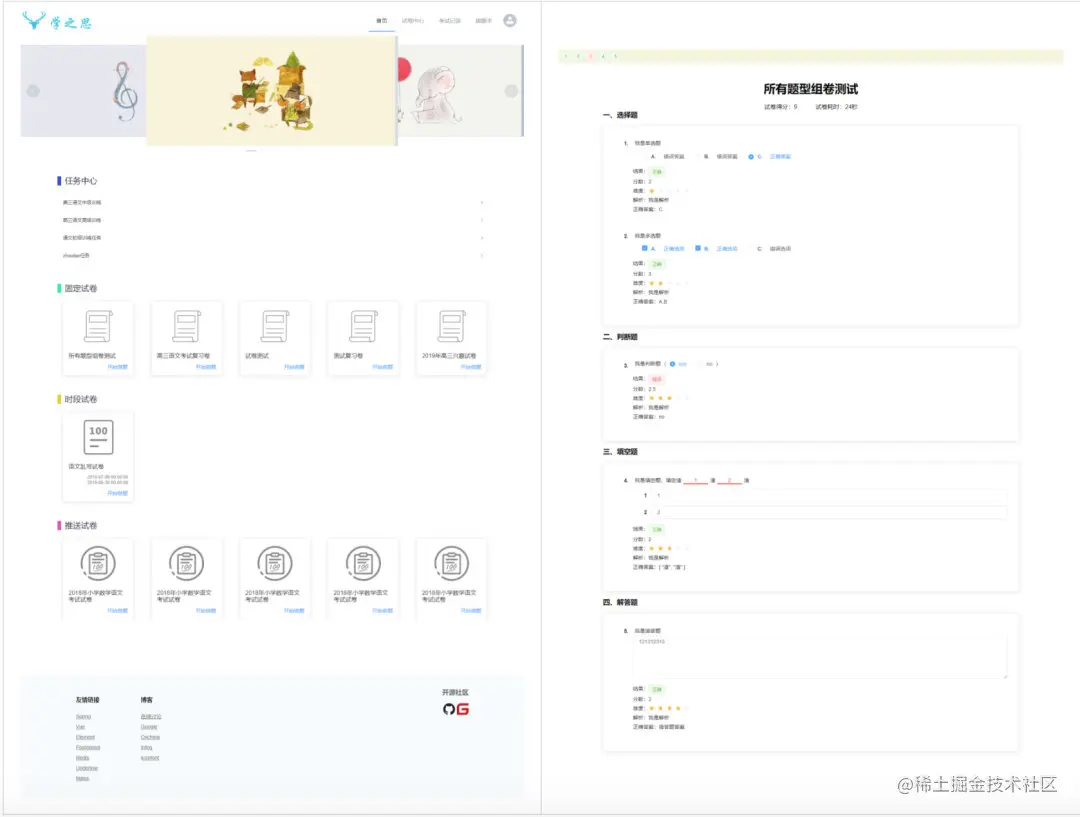Switch to the 试题中心 navigation tab
This screenshot has height=817, width=1080.
pos(413,20)
